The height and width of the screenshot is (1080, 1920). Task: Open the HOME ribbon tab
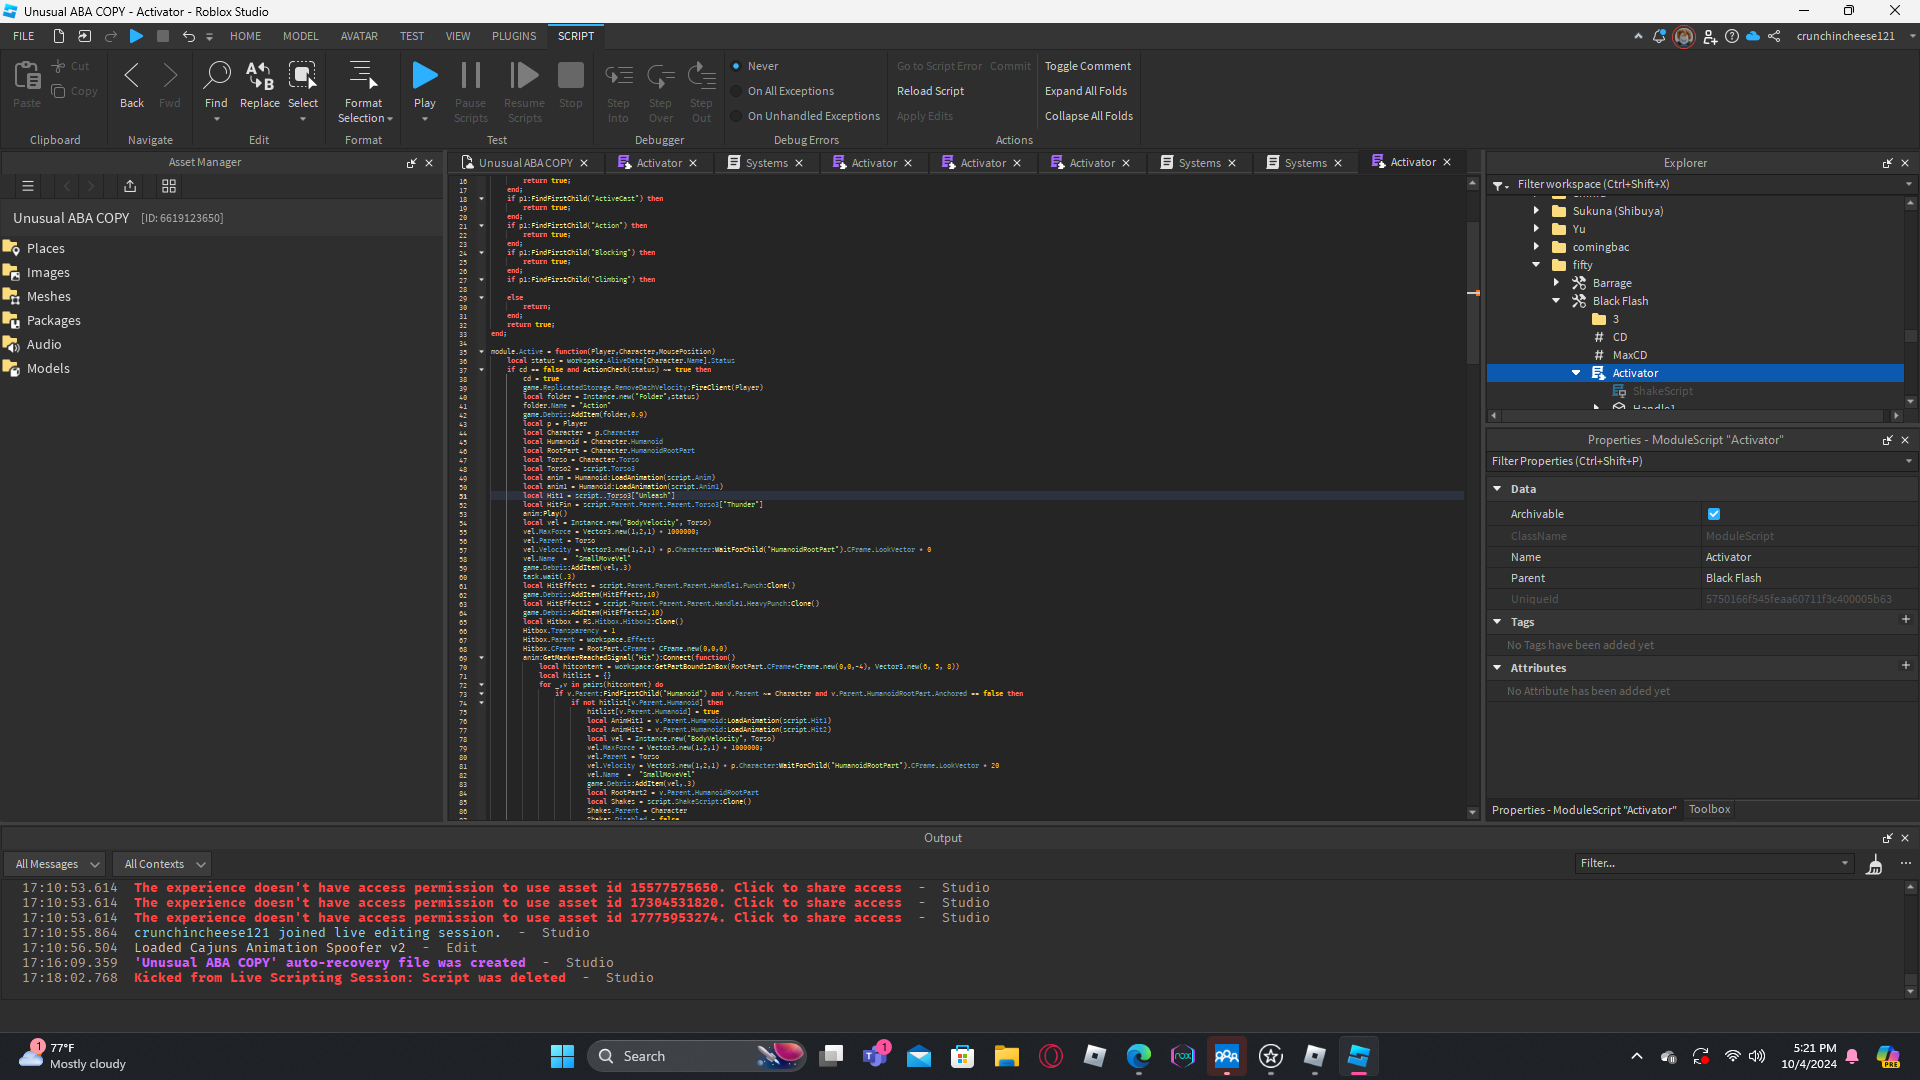click(245, 36)
